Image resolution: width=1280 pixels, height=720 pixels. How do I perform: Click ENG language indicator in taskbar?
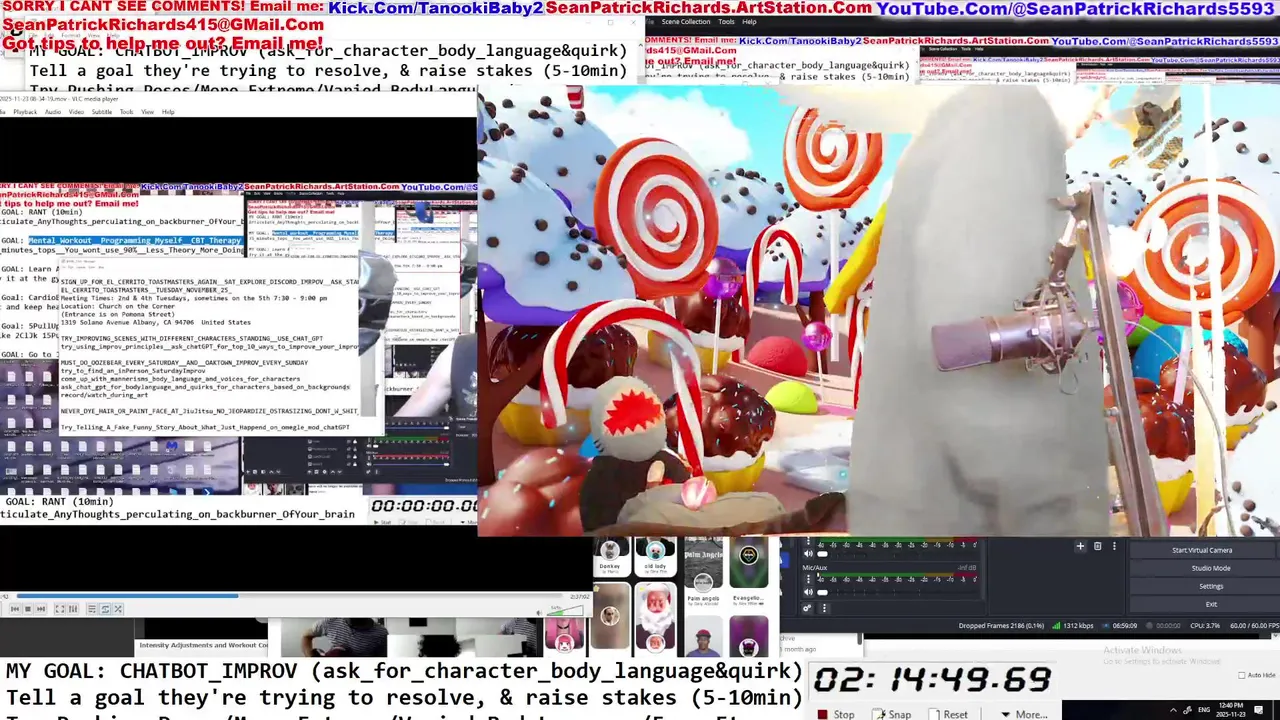(1204, 709)
